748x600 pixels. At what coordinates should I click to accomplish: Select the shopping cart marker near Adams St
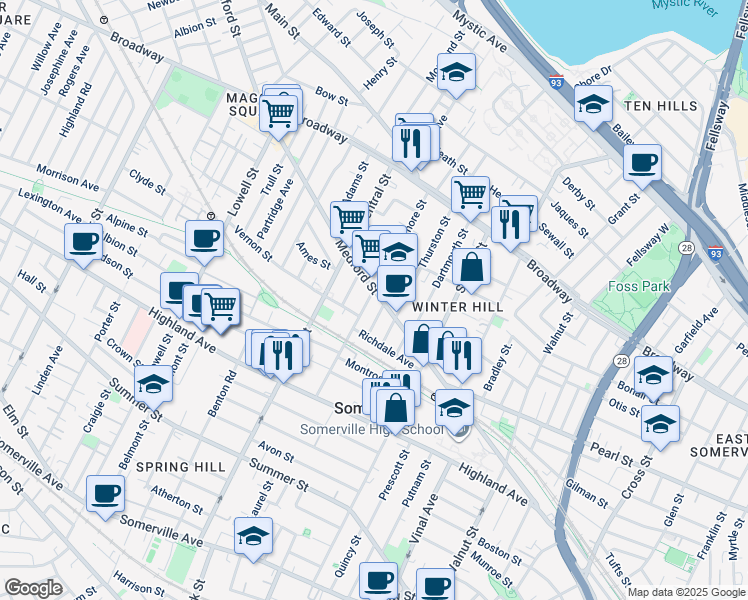(349, 217)
